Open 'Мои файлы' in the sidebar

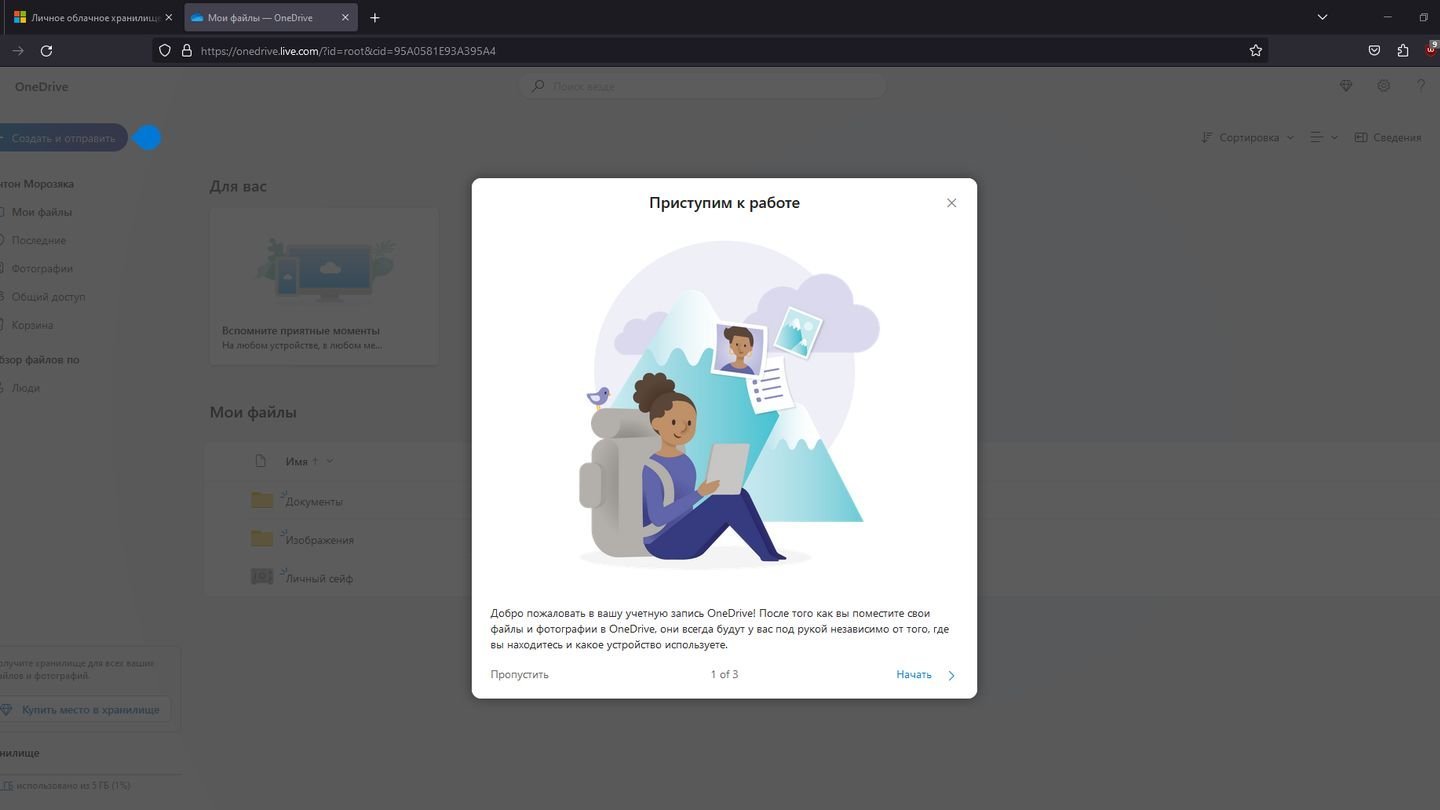coord(41,212)
